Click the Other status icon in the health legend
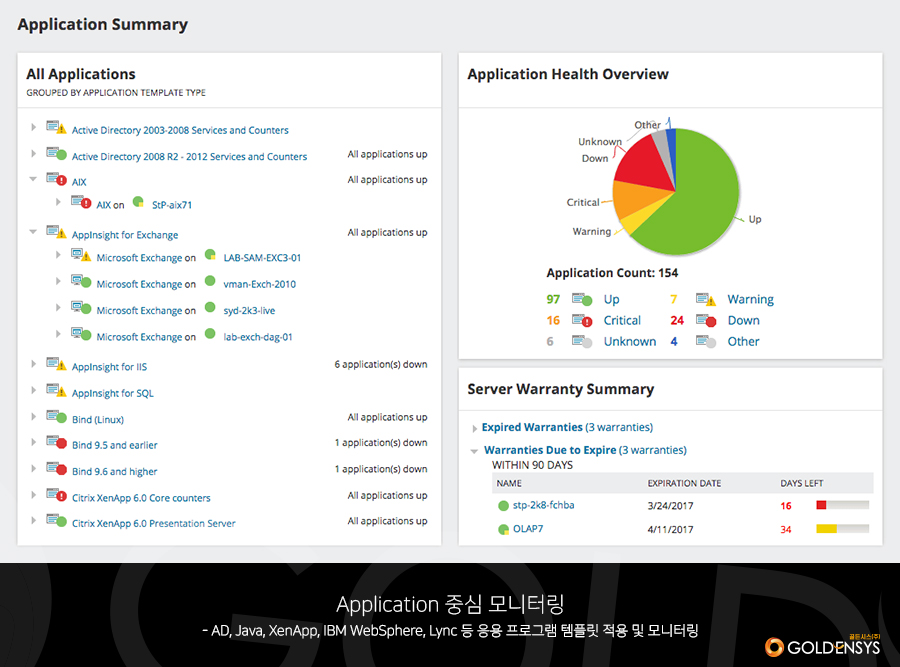Viewport: 900px width, 667px height. [x=706, y=342]
